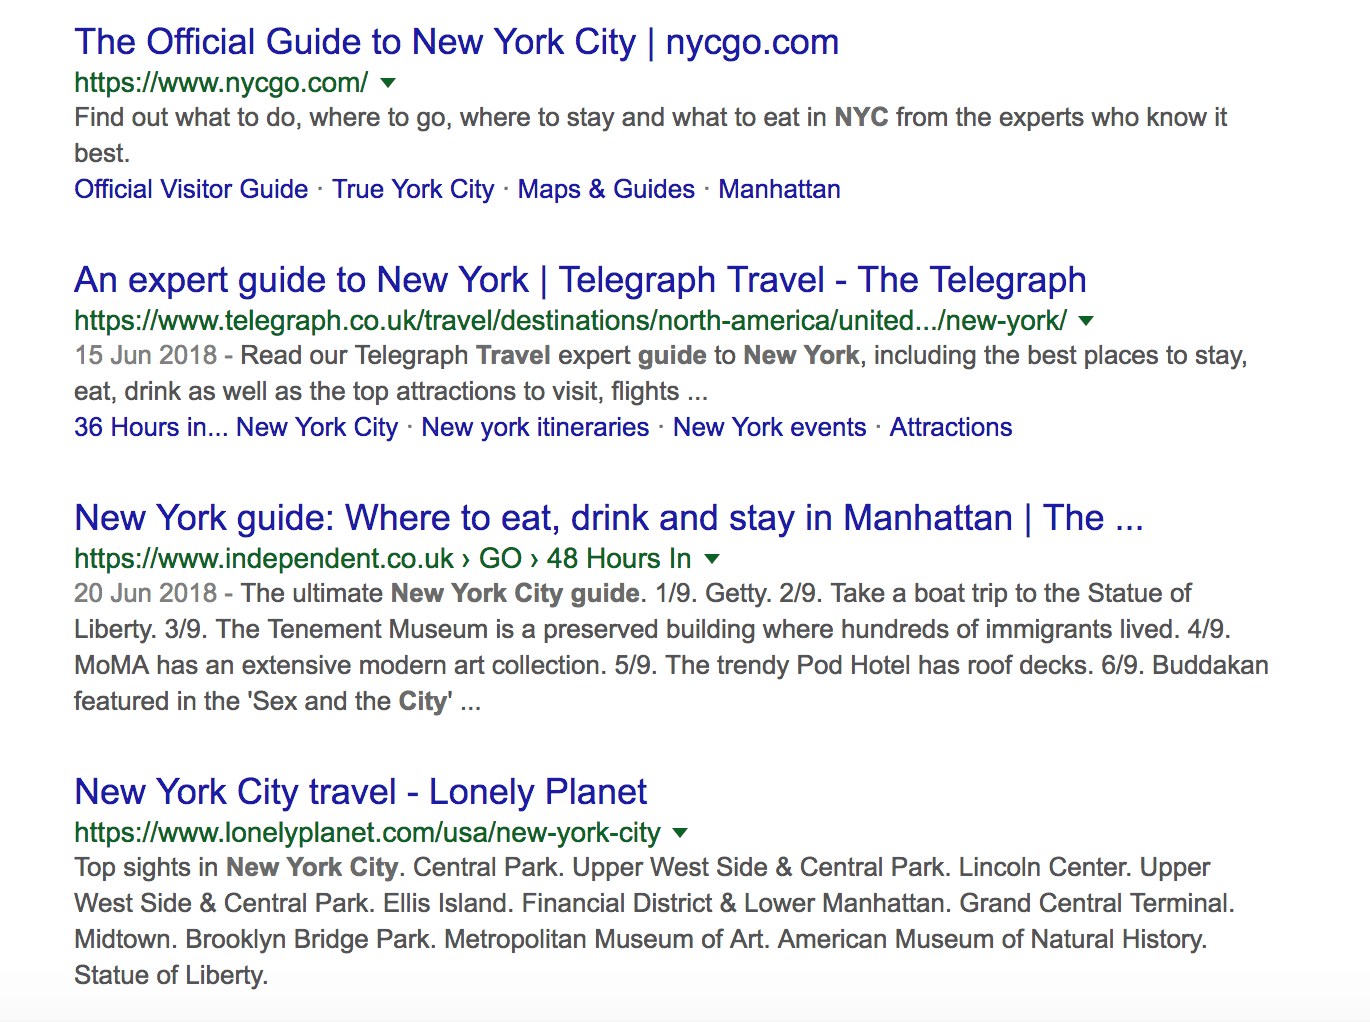Screen dimensions: 1370x1022
Task: Click the lonelyplanet.com/usa/new-york-city URL
Action: [x=367, y=832]
